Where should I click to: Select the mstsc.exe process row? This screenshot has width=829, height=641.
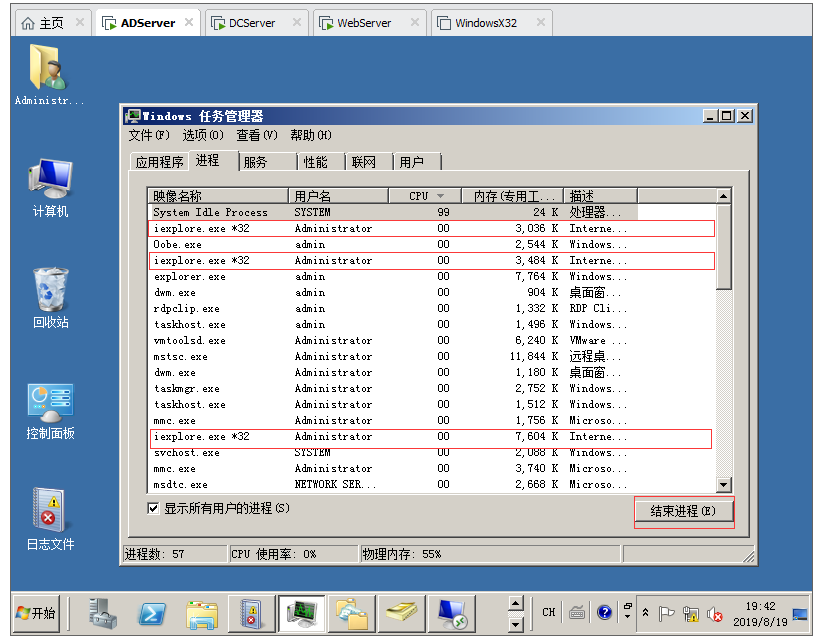coord(181,356)
